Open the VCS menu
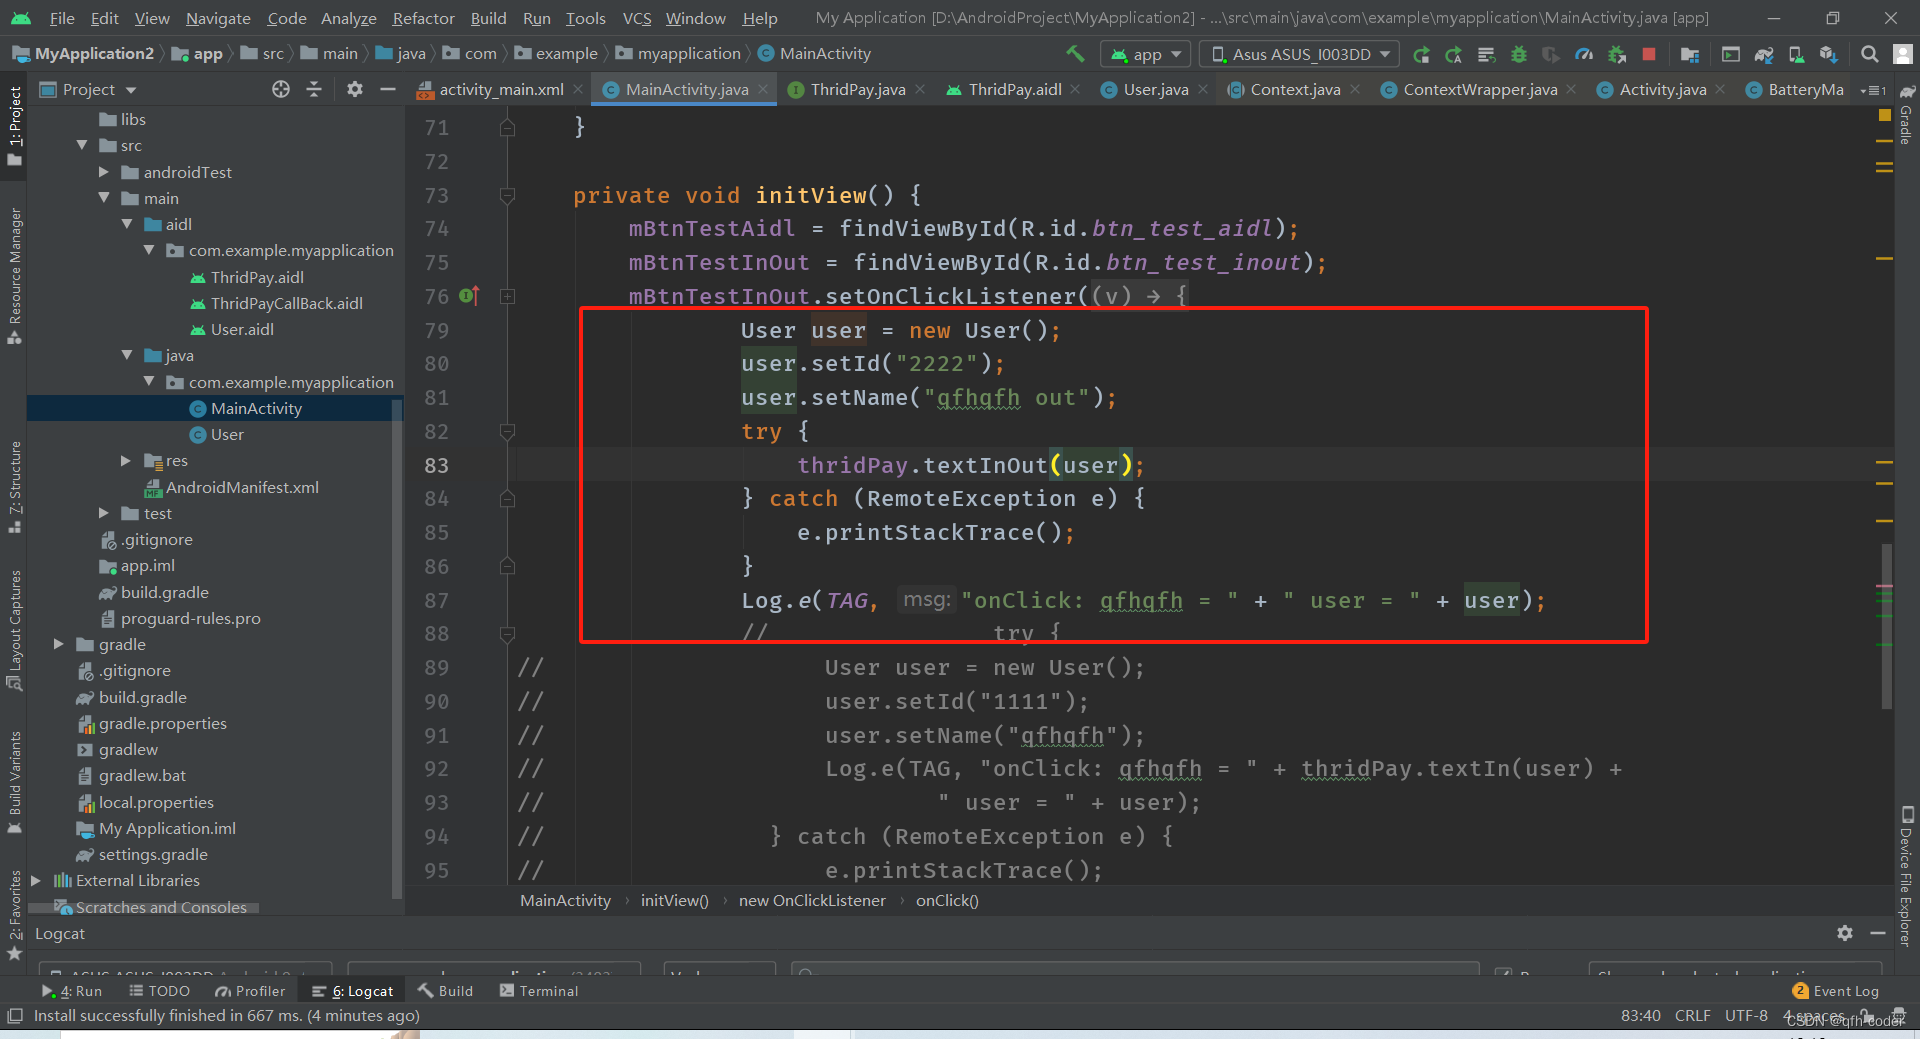1920x1039 pixels. (636, 18)
